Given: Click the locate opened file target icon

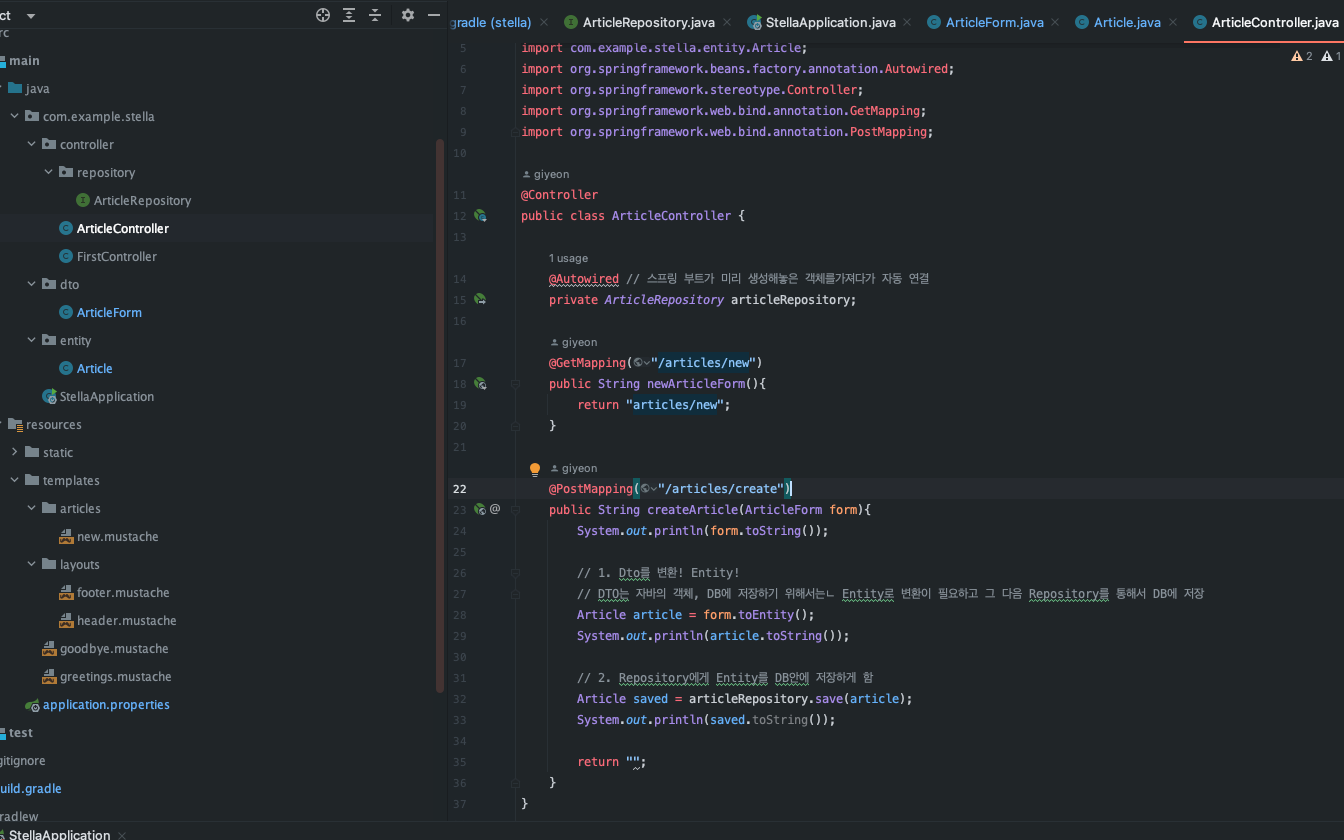Looking at the screenshot, I should (x=323, y=15).
